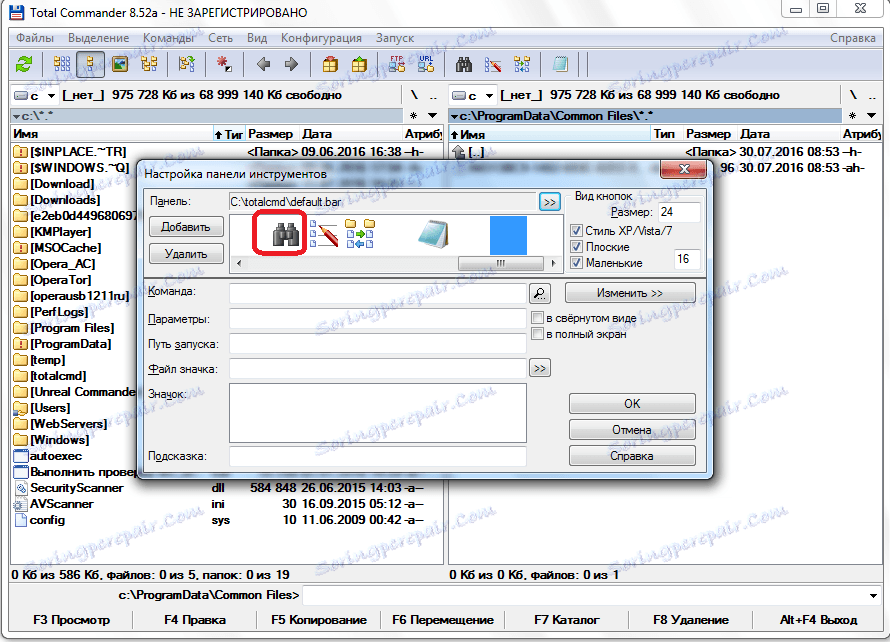This screenshot has height=642, width=890.
Task: Click the unpack files box icon
Action: pos(359,64)
